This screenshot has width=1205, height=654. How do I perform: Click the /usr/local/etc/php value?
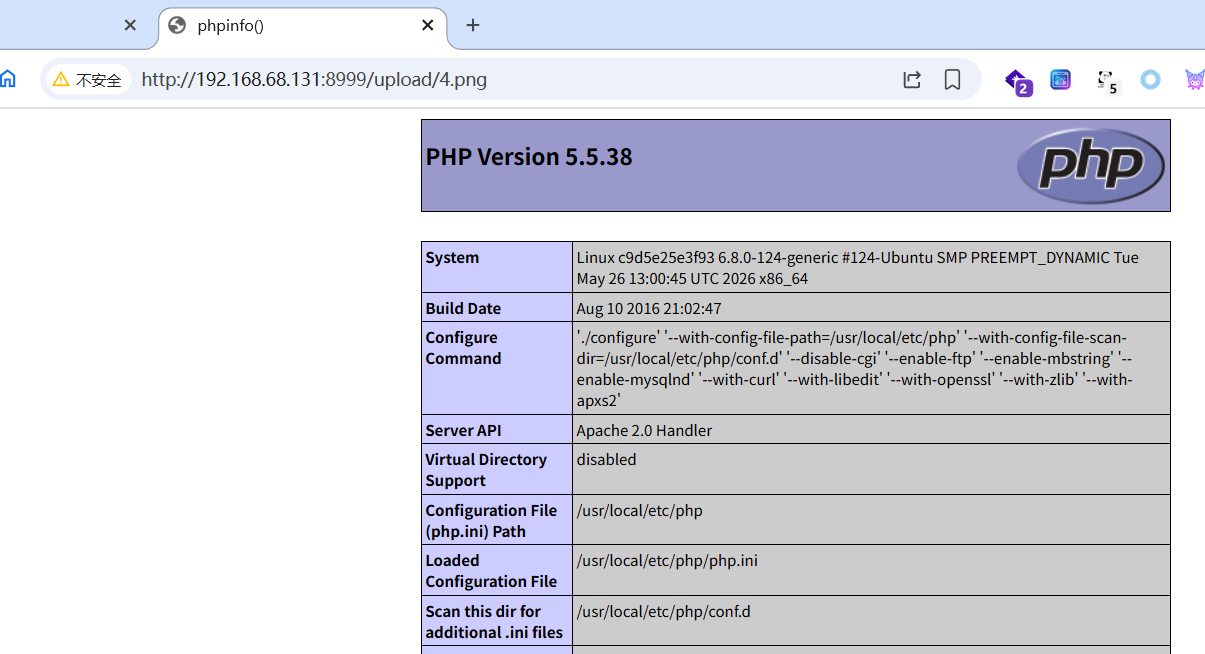(x=639, y=511)
